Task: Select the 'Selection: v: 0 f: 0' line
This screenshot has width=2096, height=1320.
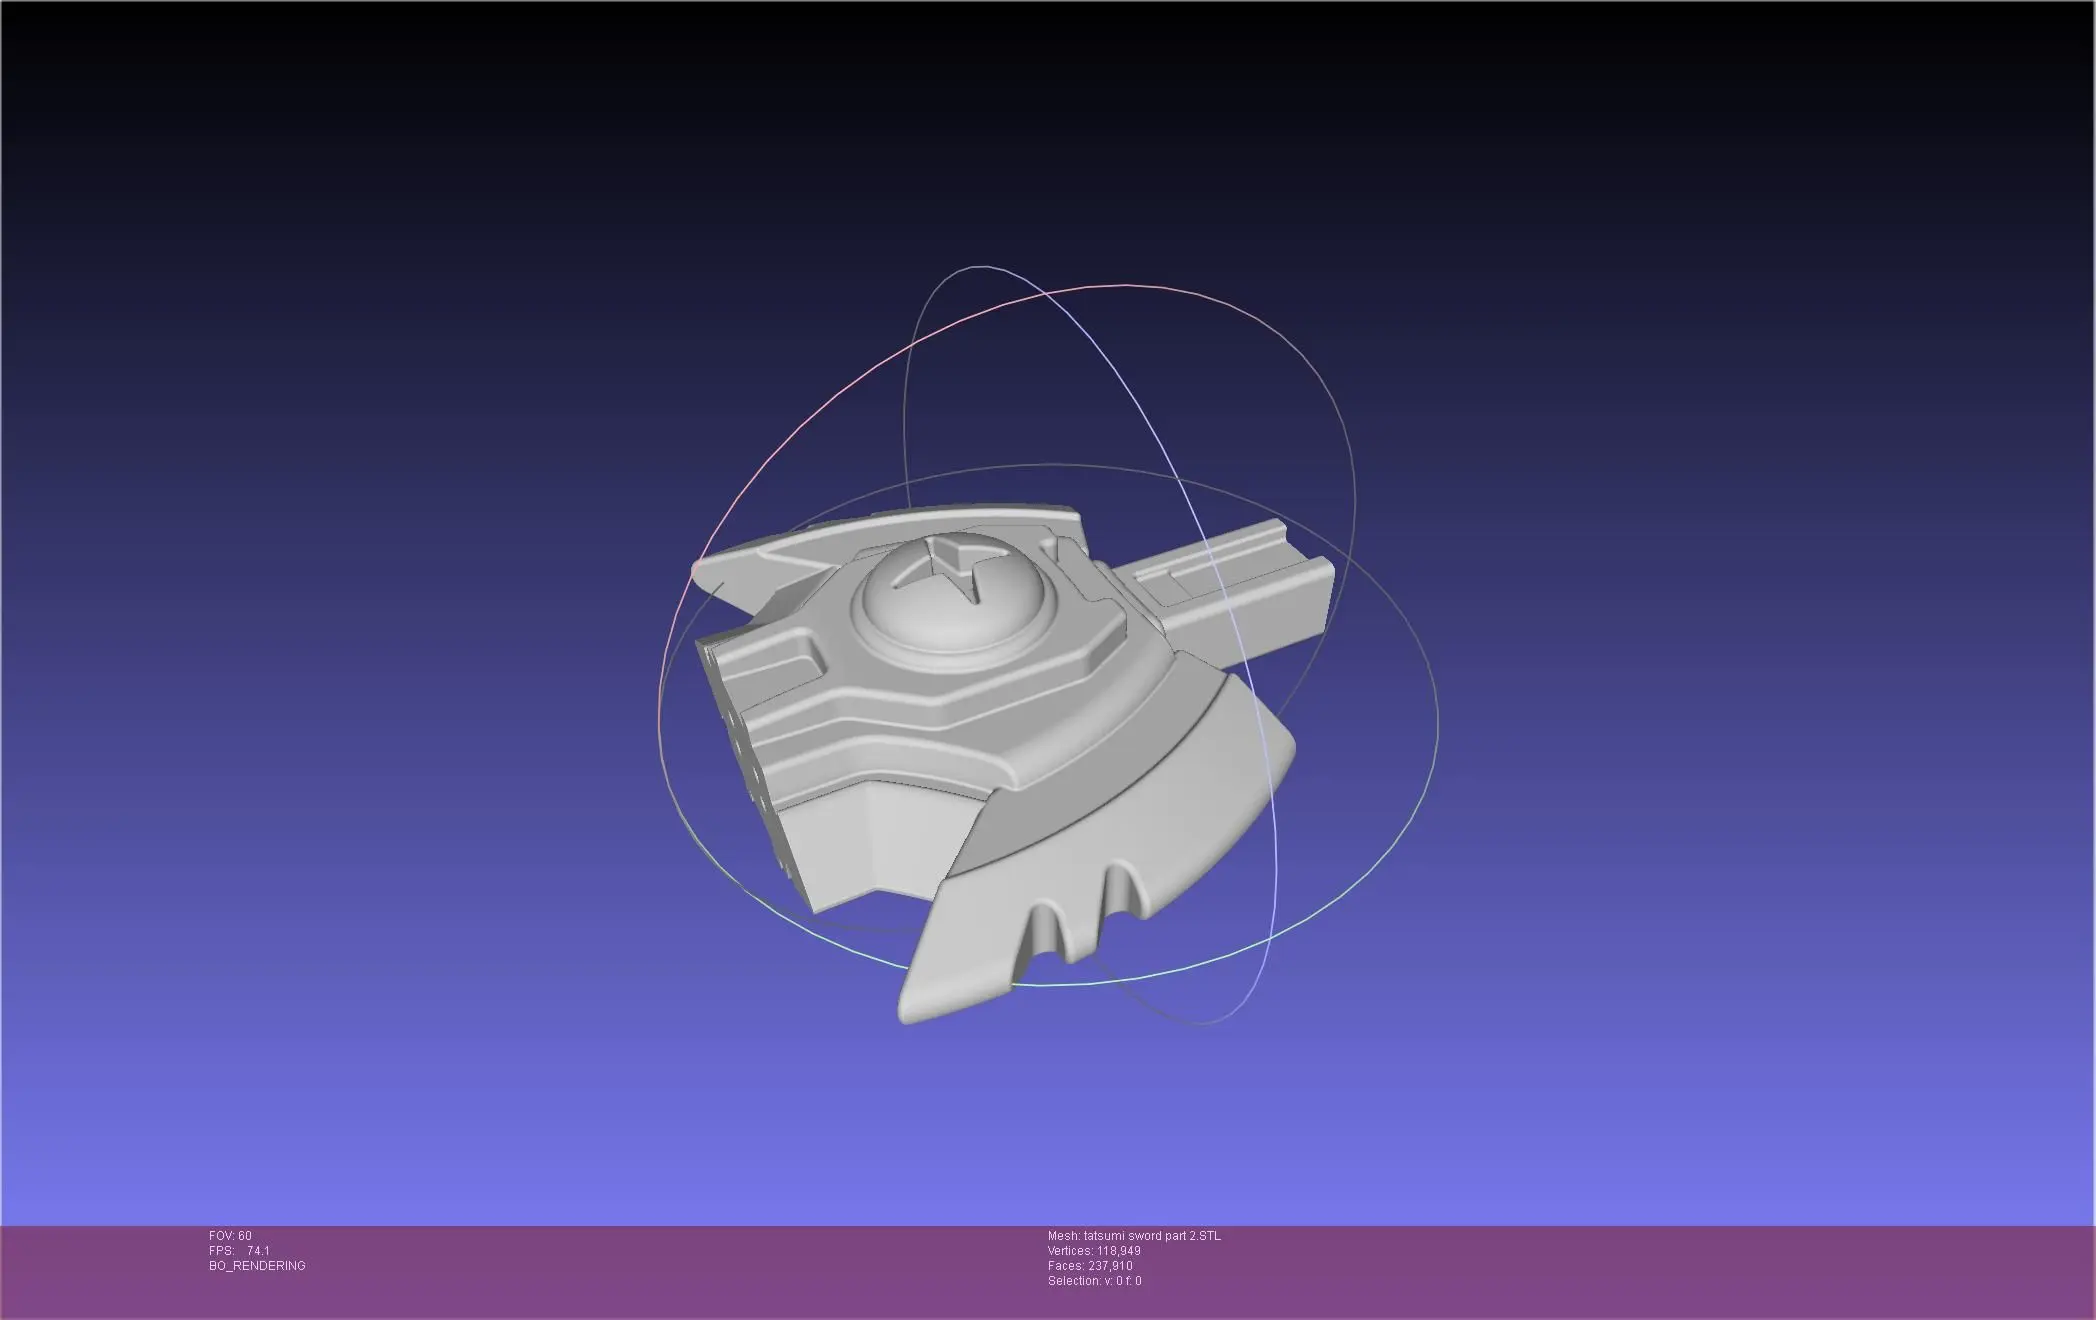Action: click(x=1094, y=1281)
